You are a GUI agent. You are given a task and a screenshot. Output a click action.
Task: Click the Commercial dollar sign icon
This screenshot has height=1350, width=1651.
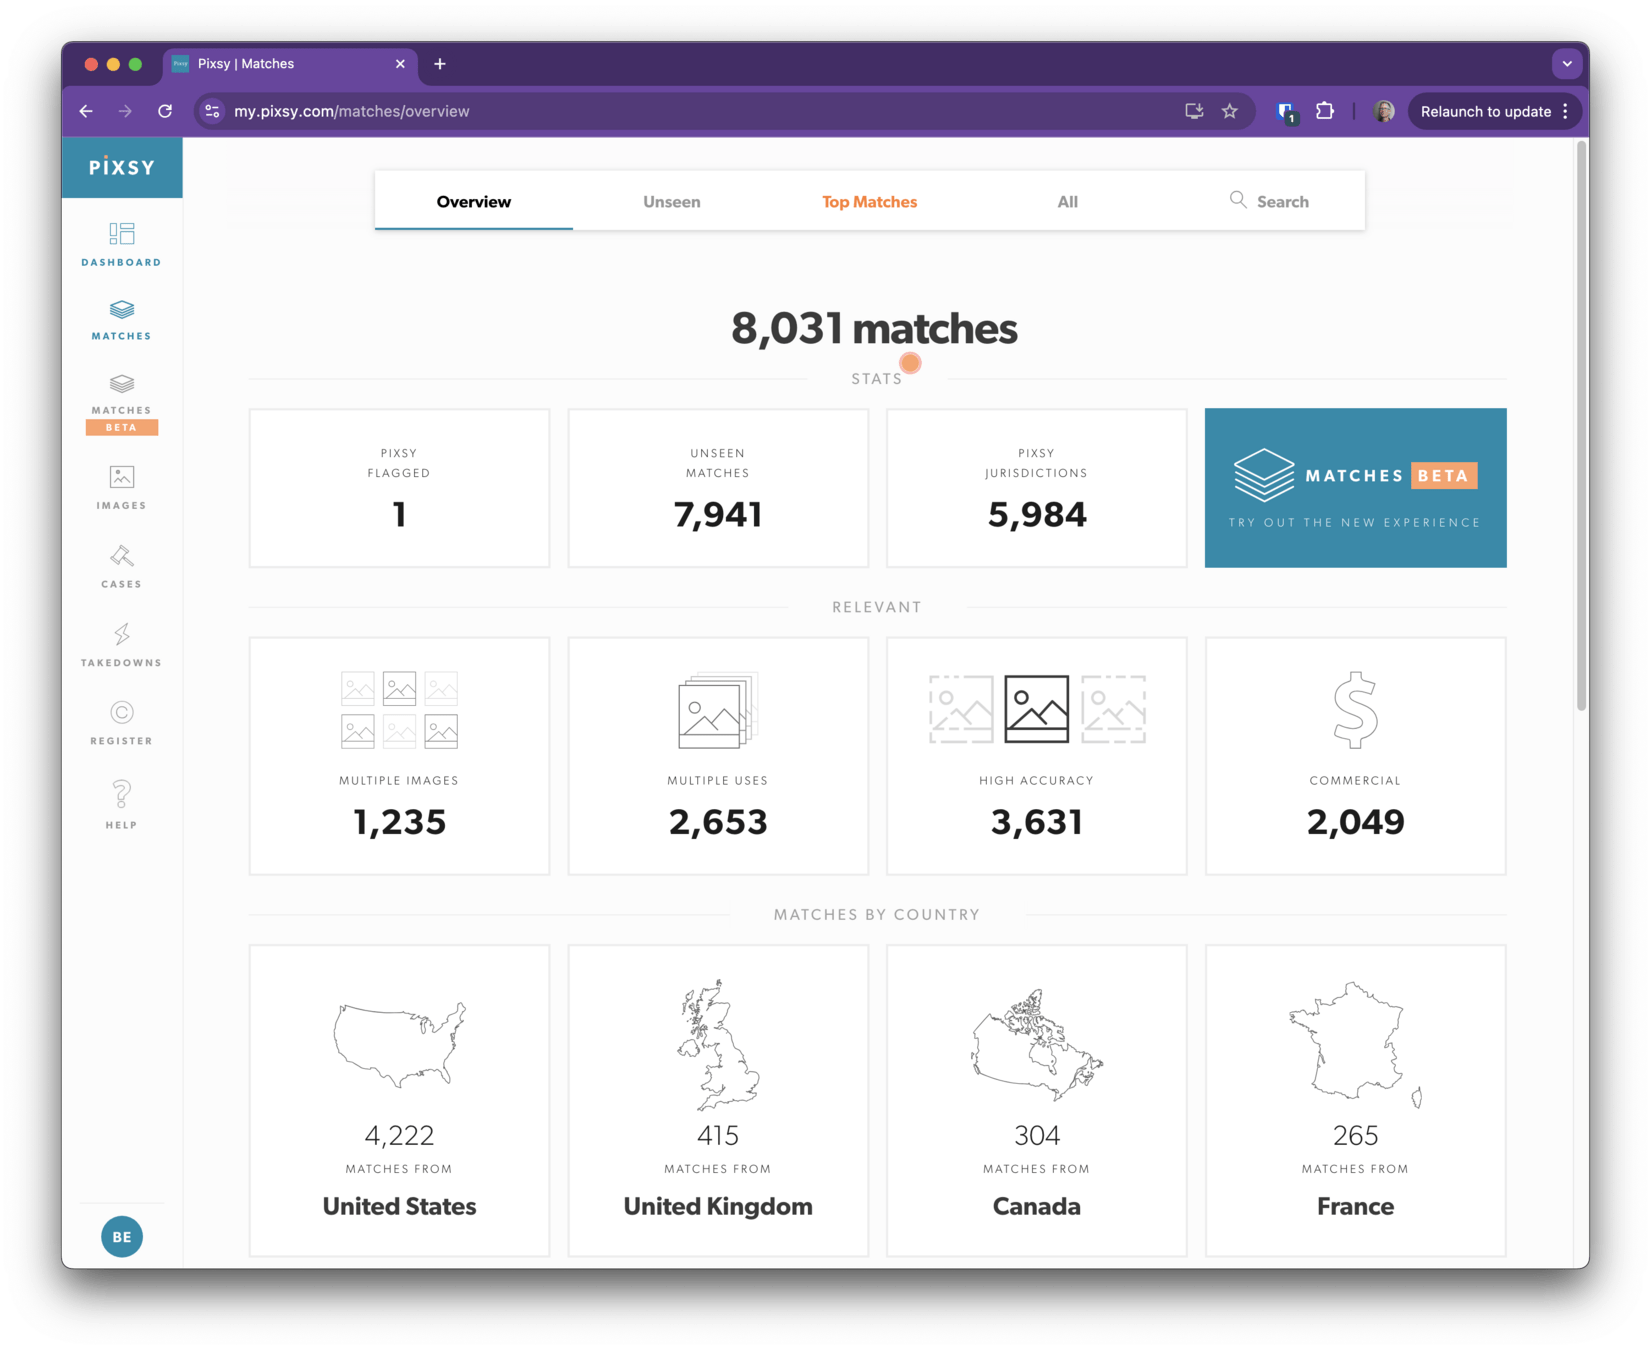click(1355, 710)
